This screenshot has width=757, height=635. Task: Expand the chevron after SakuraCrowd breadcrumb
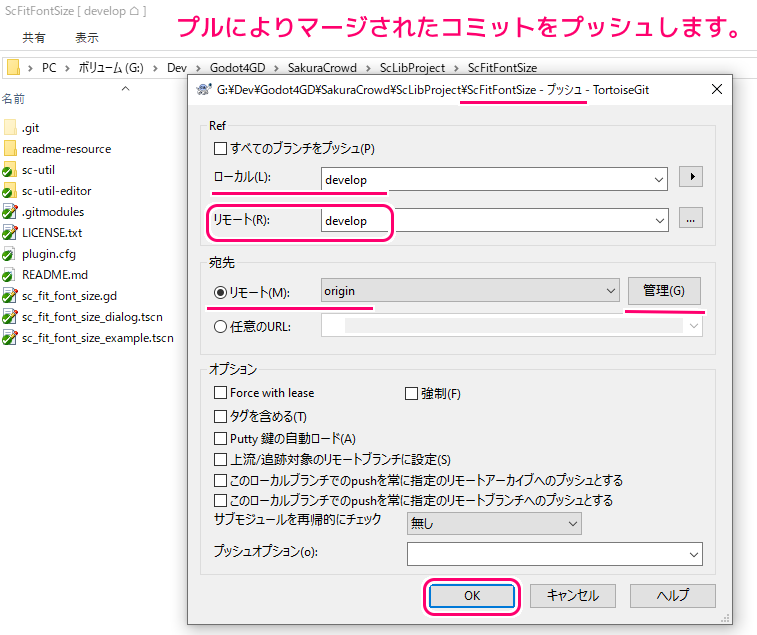click(368, 68)
